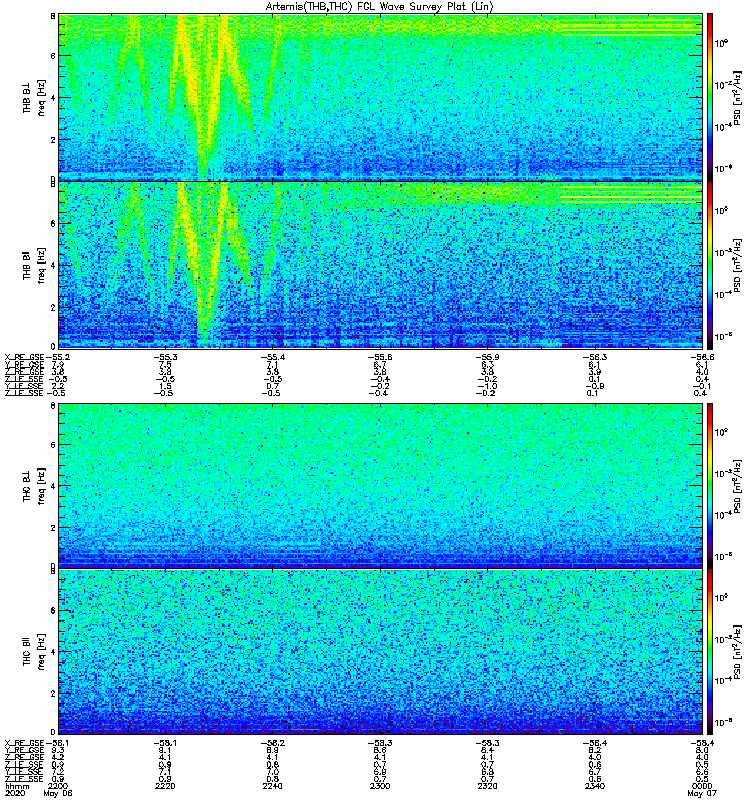This screenshot has width=750, height=800.
Task: Click the color bar beside the THB B∥ panel
Action: pos(710,265)
